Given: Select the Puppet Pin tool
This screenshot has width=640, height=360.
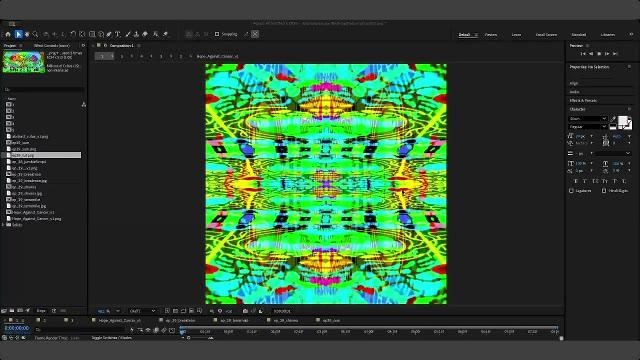Looking at the screenshot, I should point(166,35).
